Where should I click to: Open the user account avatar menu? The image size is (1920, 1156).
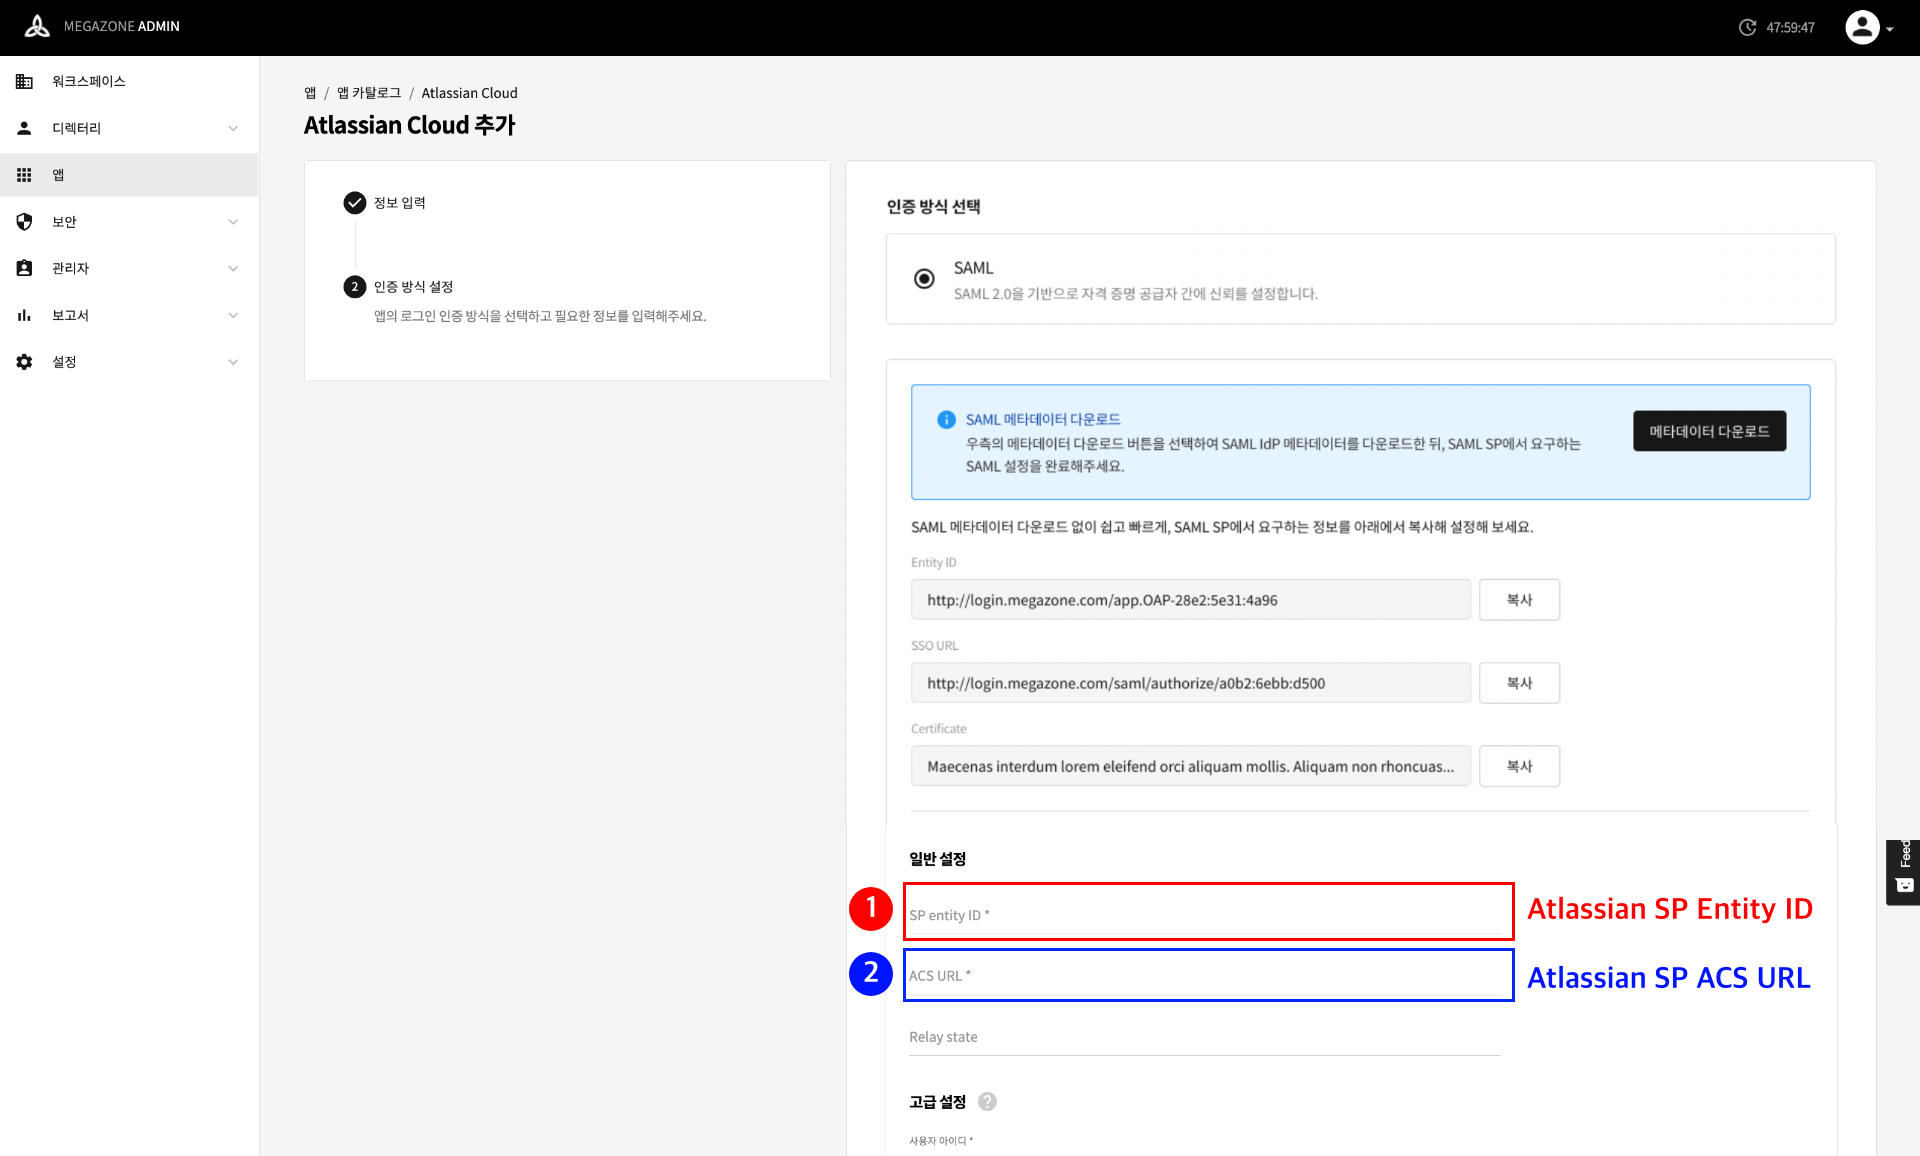point(1862,27)
